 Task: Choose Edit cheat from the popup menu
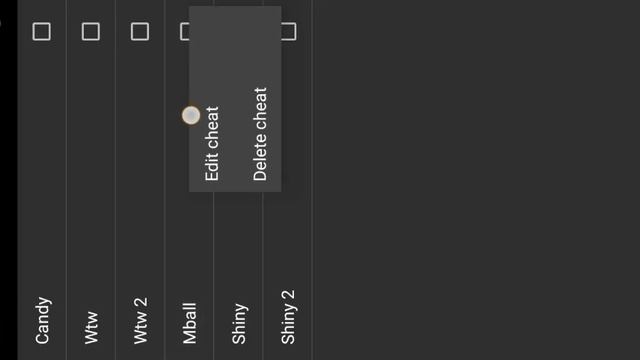[212, 143]
